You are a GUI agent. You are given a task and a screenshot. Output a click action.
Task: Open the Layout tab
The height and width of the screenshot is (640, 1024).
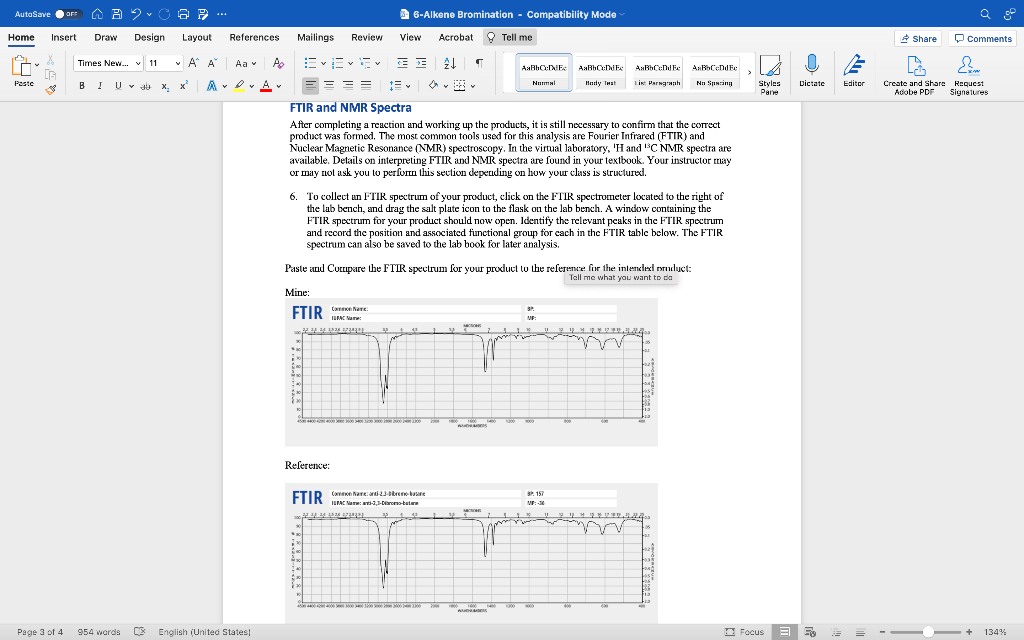tap(197, 37)
